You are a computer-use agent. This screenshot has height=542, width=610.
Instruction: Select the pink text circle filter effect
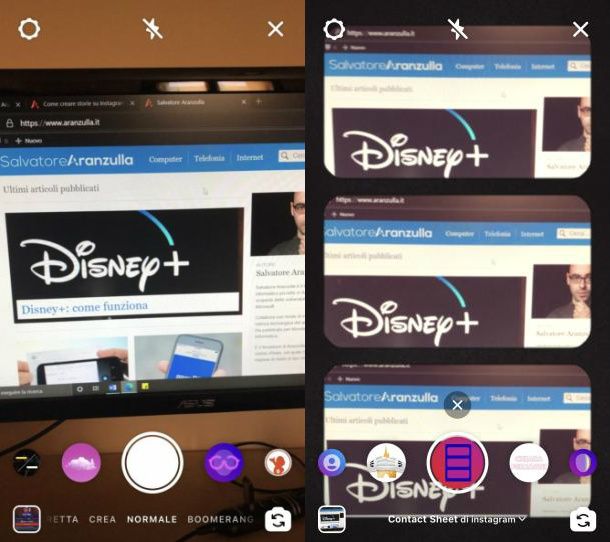tap(529, 463)
